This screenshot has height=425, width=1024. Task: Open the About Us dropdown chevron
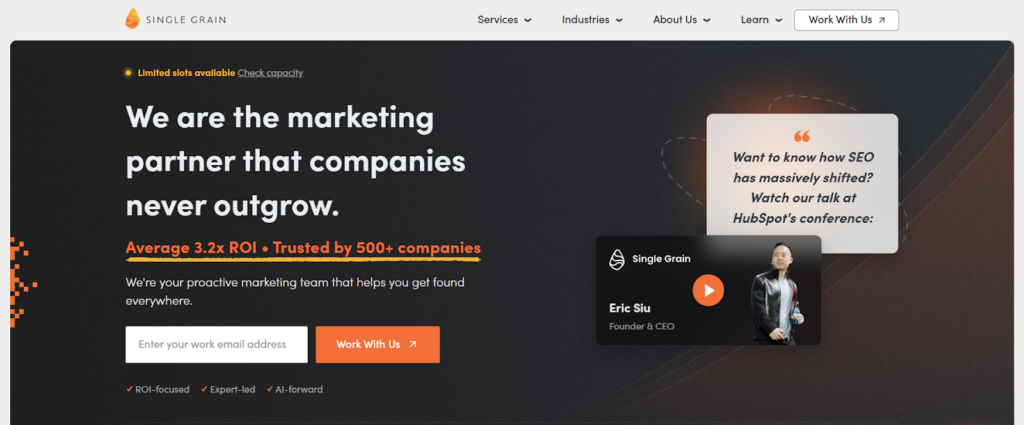(x=707, y=20)
